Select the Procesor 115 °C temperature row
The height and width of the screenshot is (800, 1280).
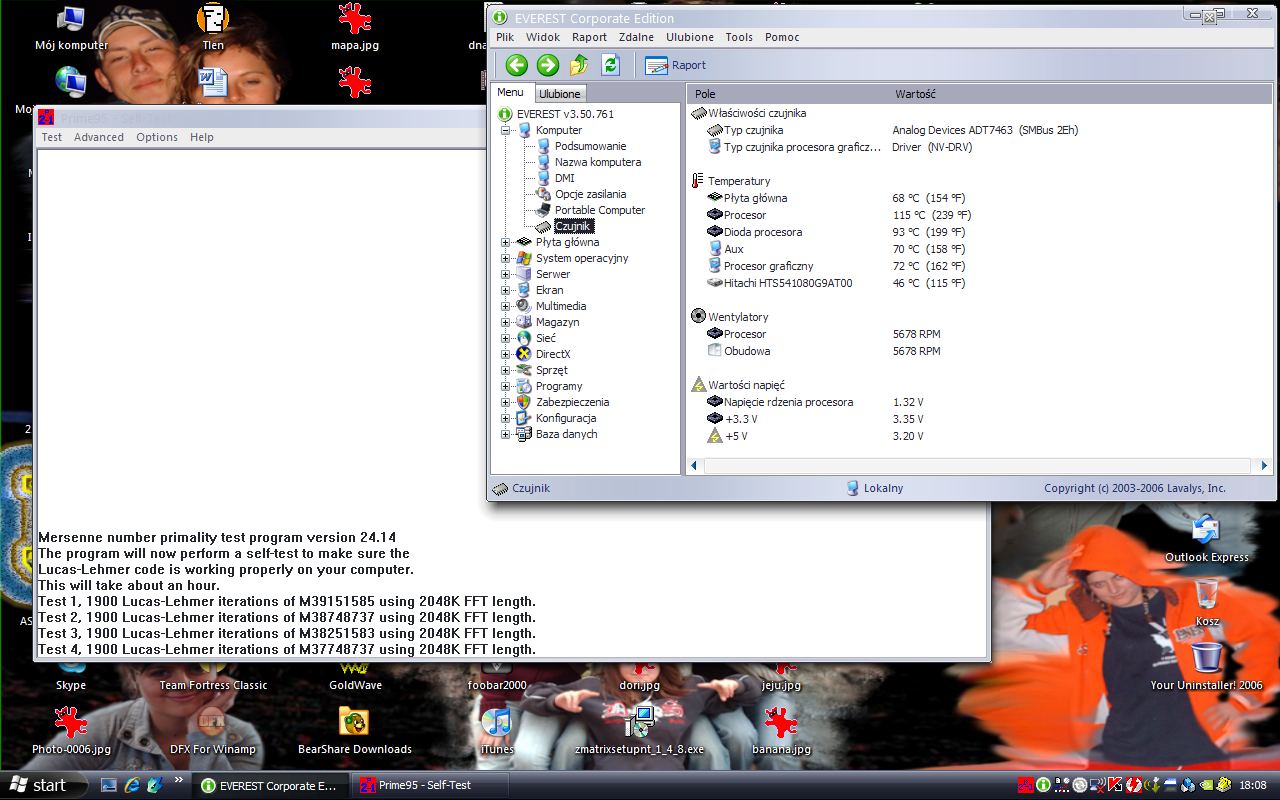click(x=980, y=215)
